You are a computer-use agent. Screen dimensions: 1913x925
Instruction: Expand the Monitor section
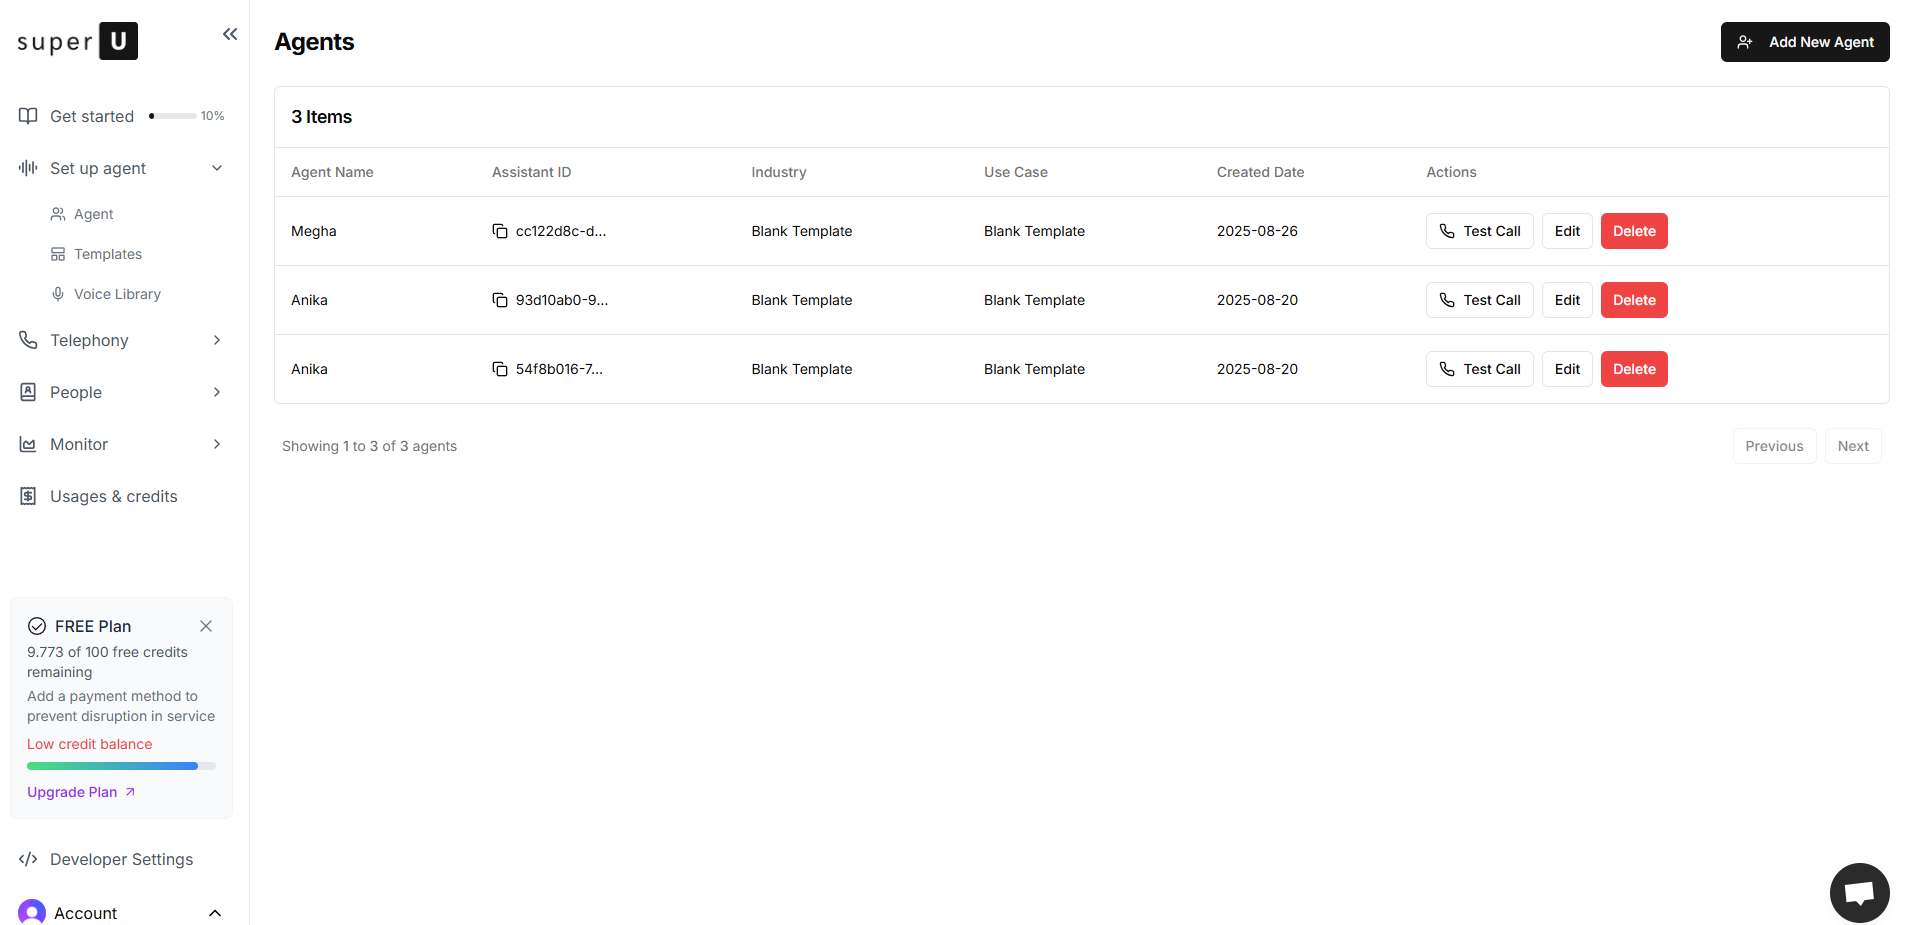click(x=217, y=444)
